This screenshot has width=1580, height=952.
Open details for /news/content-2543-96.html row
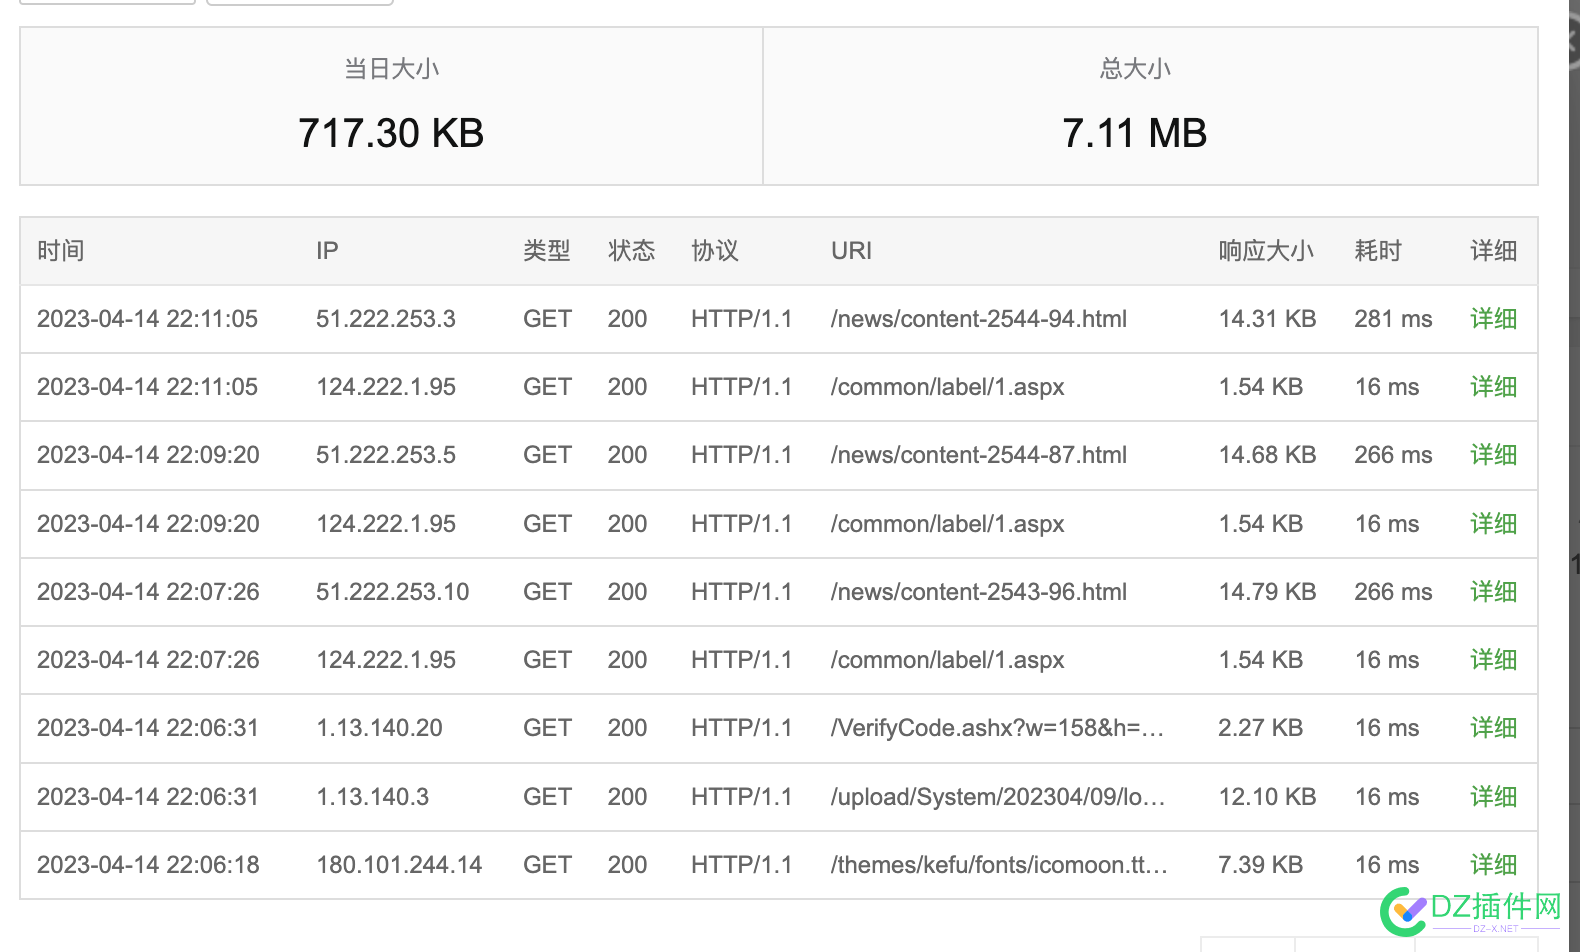[1493, 592]
